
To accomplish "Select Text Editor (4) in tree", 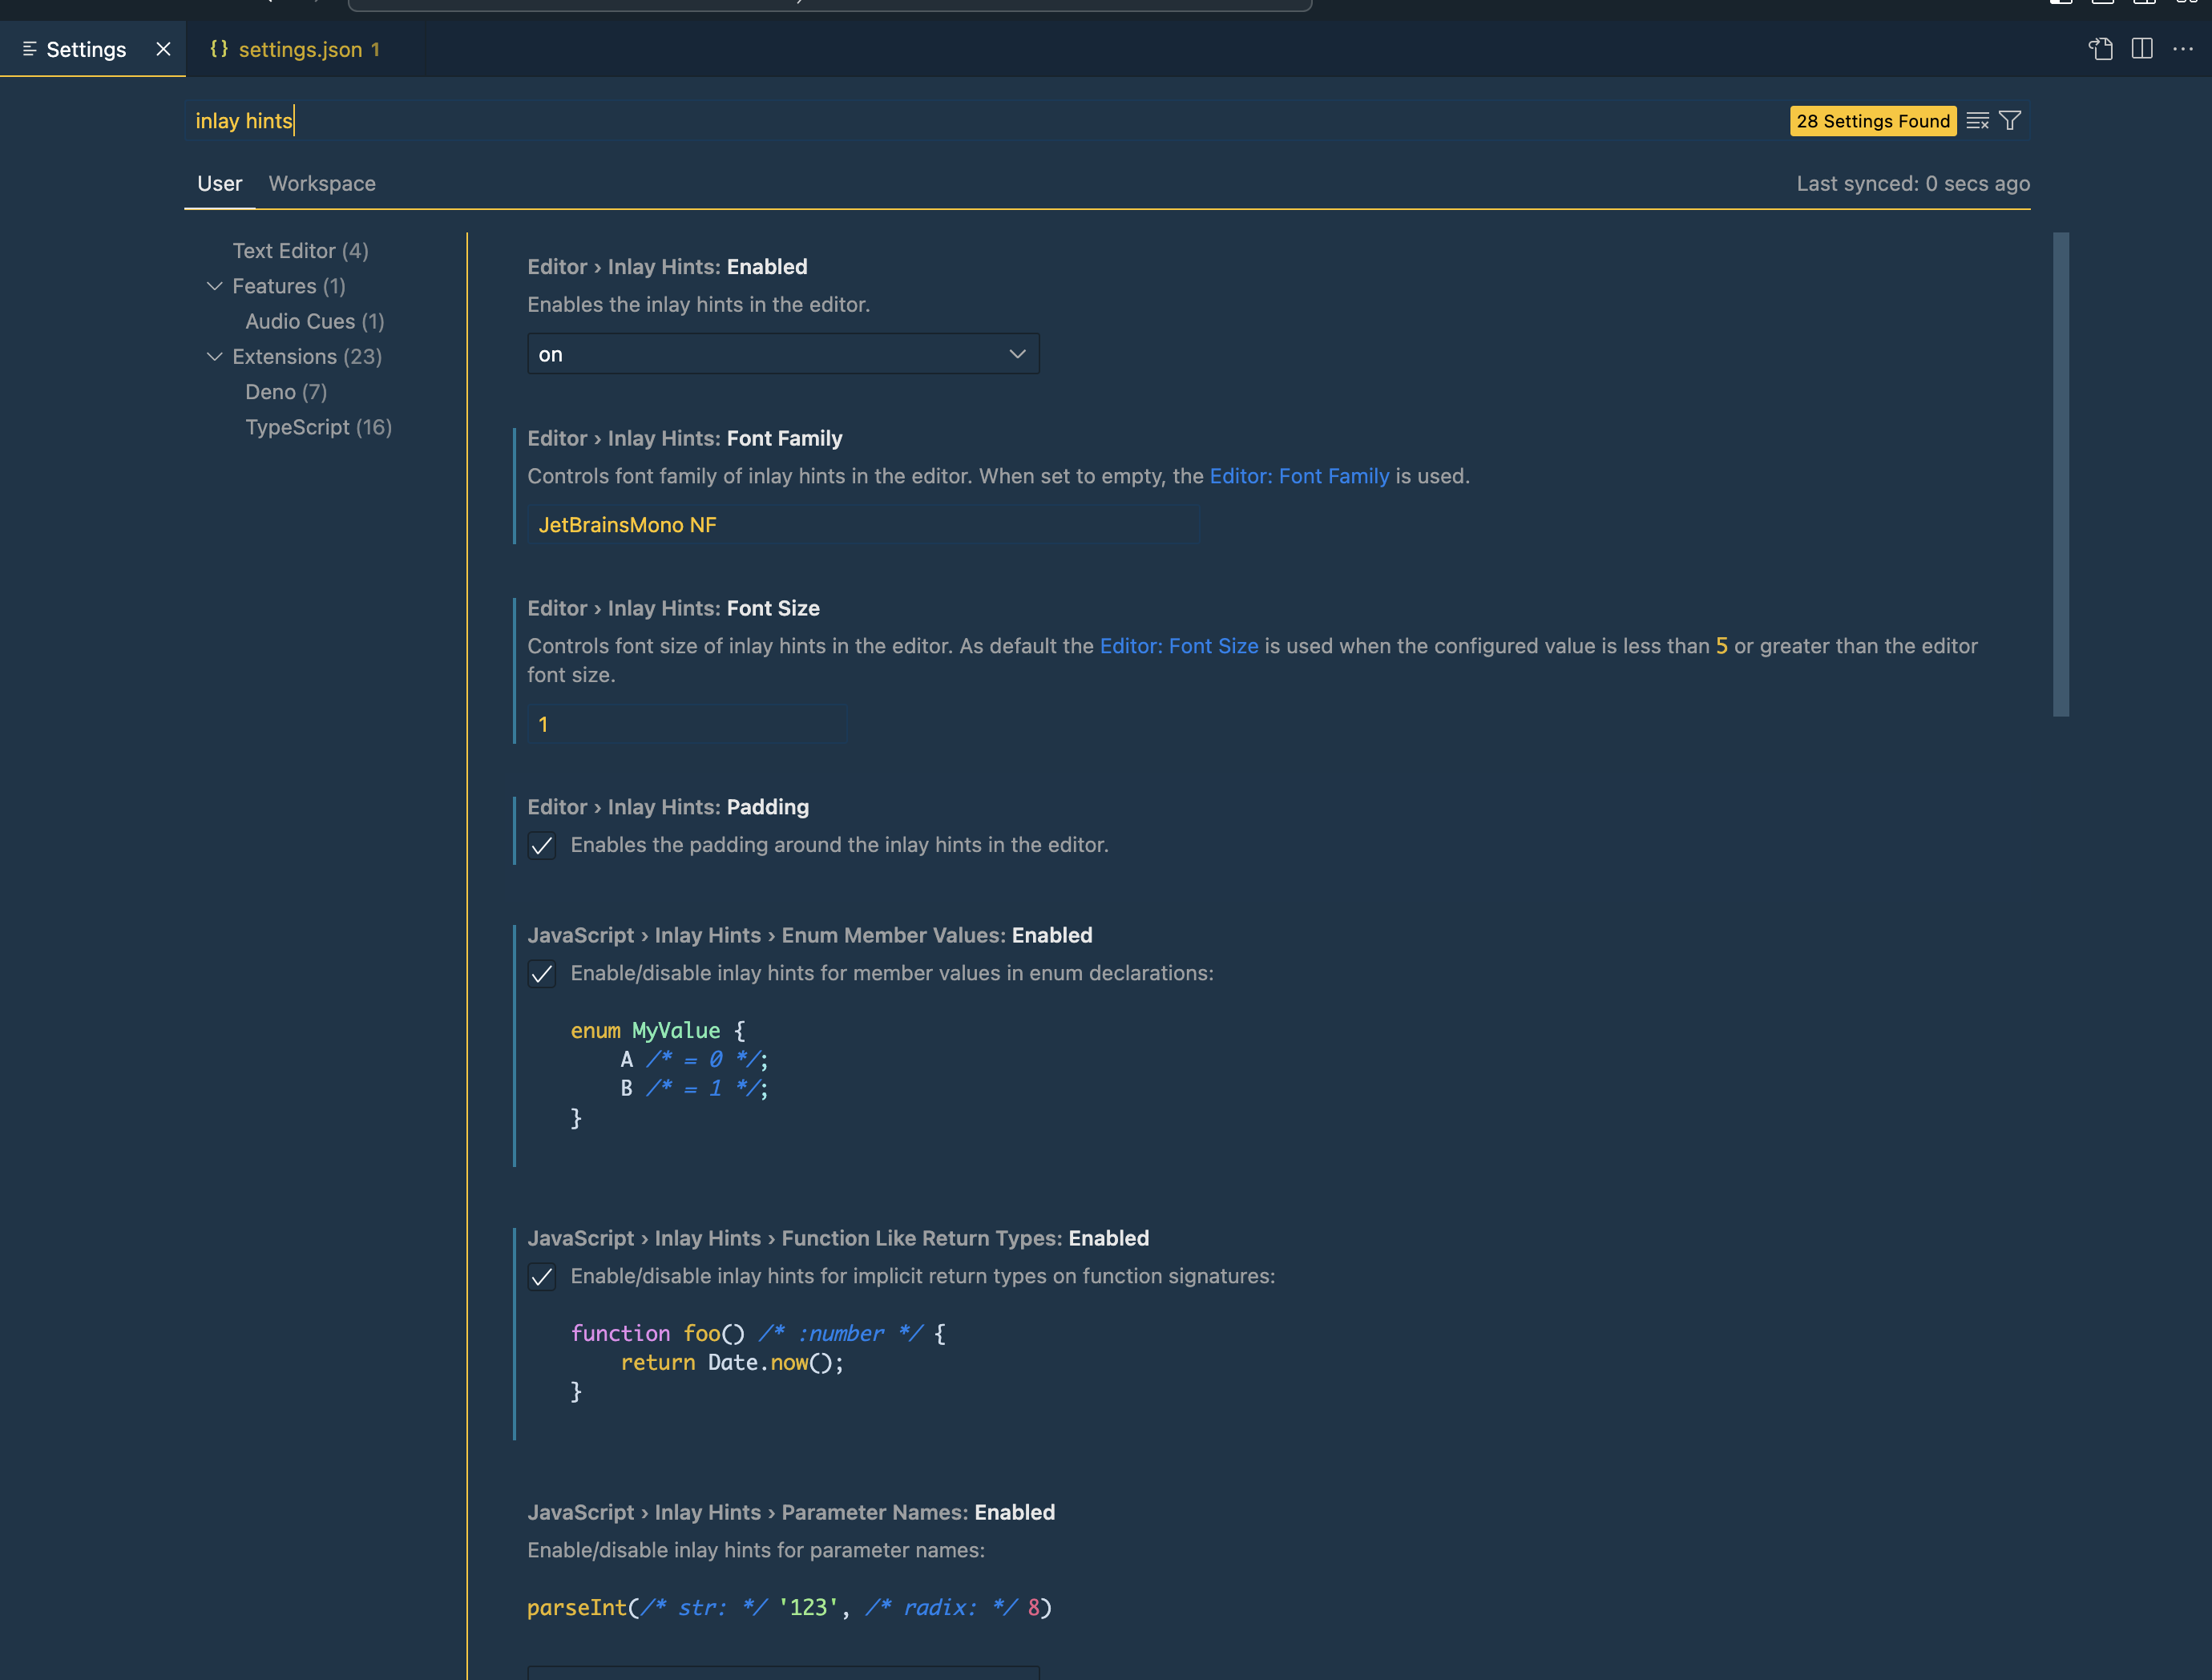I will pyautogui.click(x=301, y=251).
